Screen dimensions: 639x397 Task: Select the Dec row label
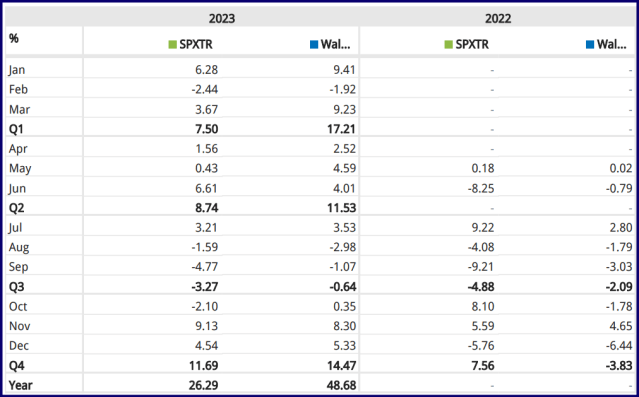tap(19, 346)
